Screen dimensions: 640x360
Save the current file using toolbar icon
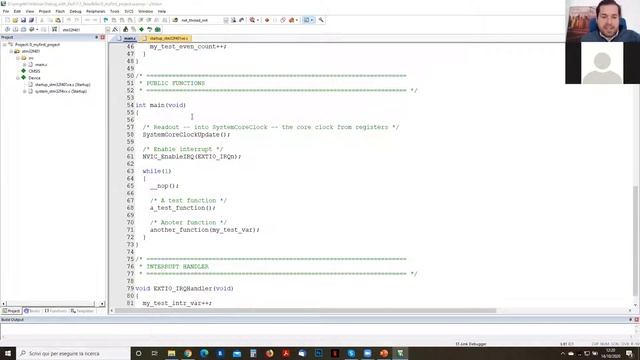click(23, 20)
